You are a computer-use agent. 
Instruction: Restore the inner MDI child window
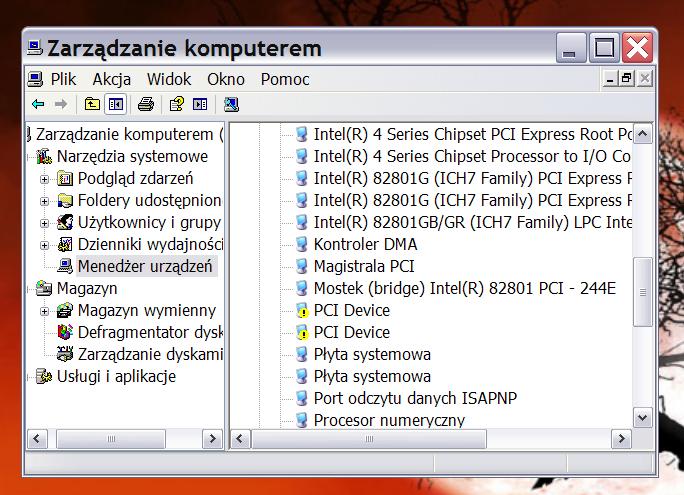627,79
